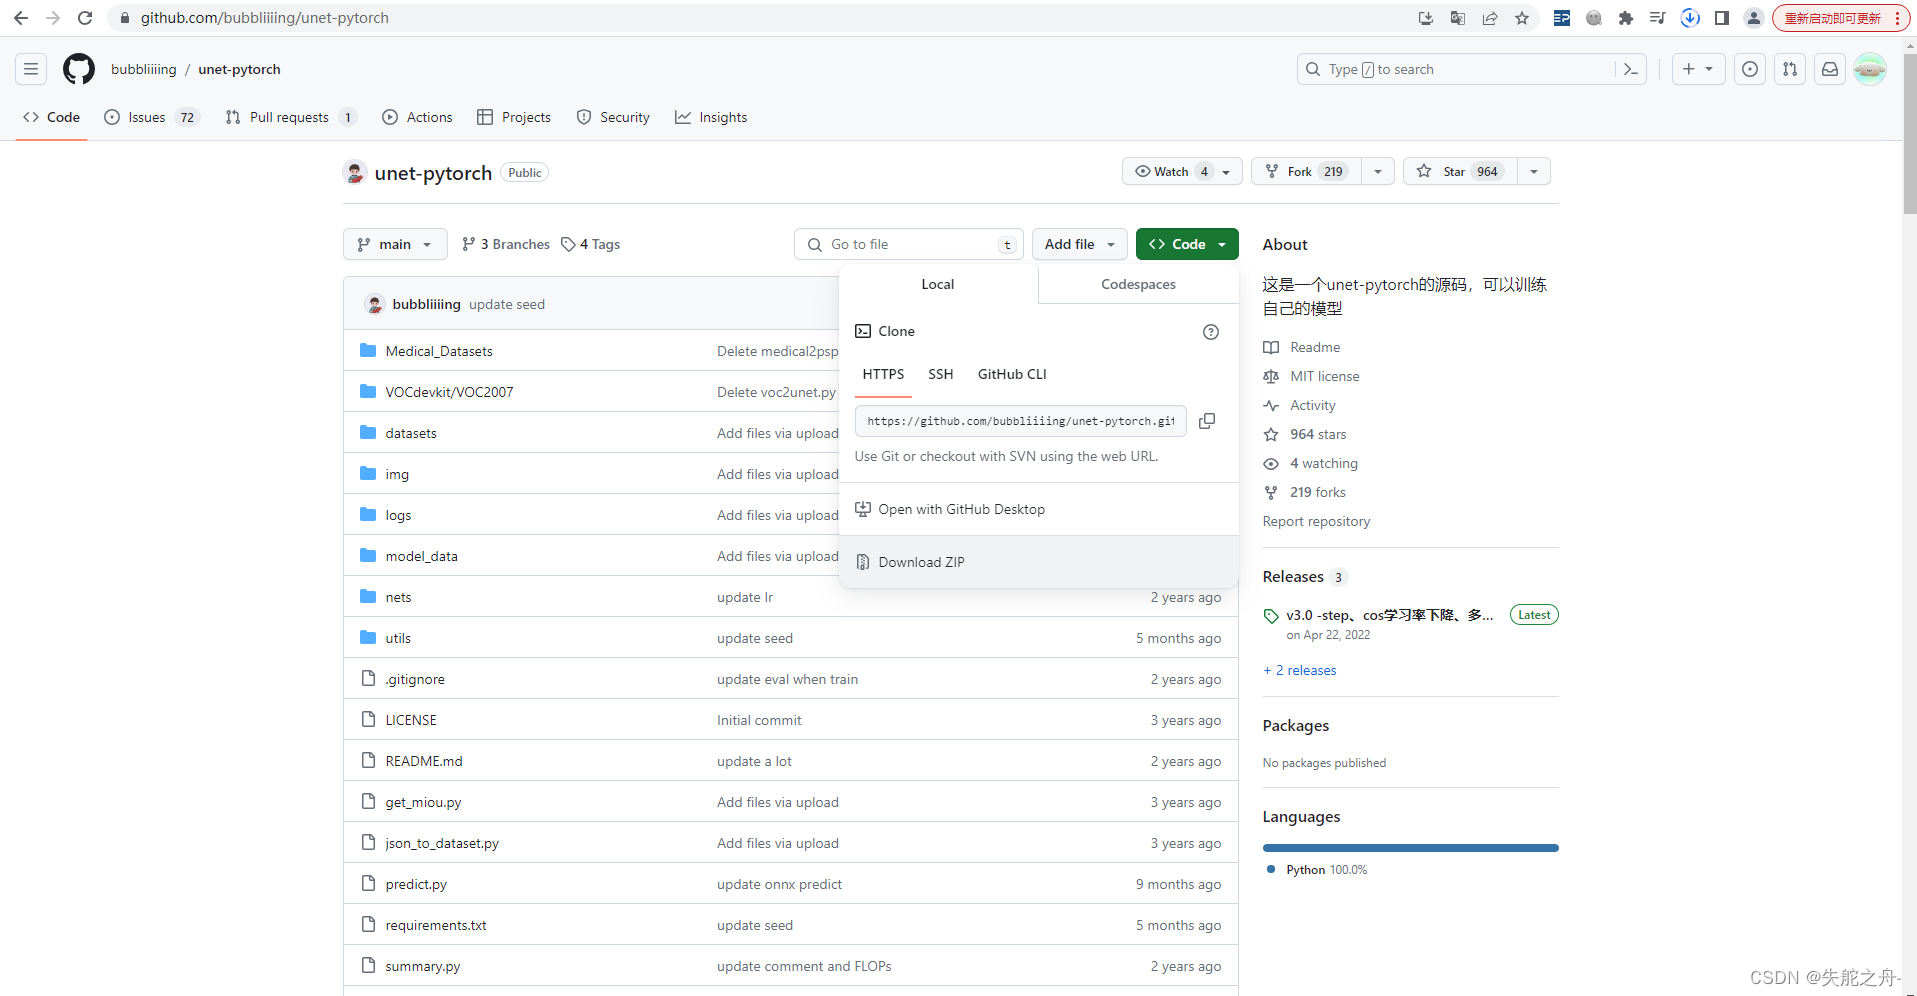
Task: Open the create new plus dropdown
Action: tap(1698, 69)
